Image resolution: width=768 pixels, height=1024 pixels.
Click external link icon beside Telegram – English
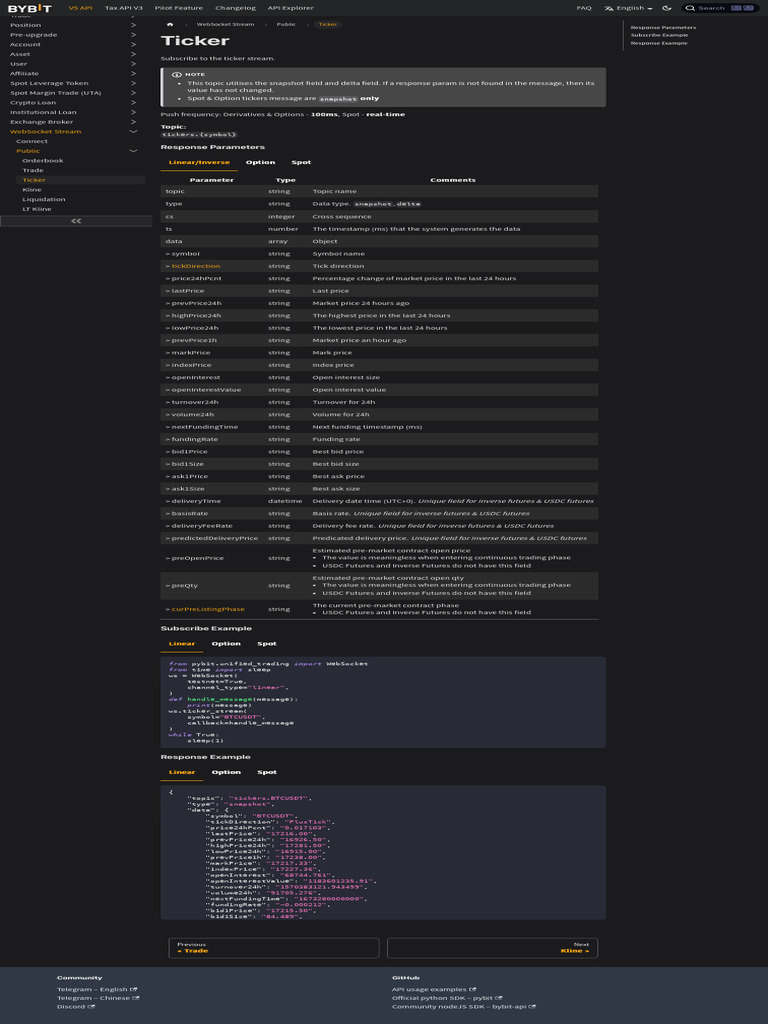135,990
